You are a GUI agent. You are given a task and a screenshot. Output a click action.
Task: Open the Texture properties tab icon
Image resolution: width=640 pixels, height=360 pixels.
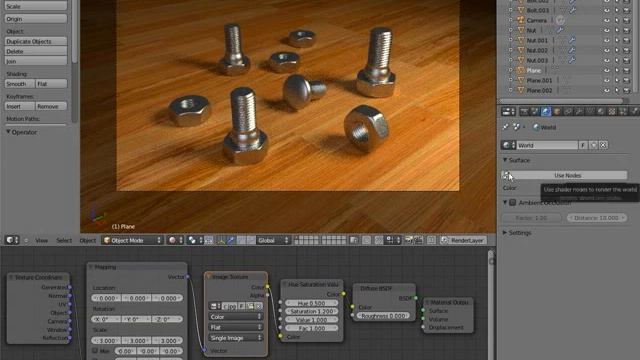[612, 111]
